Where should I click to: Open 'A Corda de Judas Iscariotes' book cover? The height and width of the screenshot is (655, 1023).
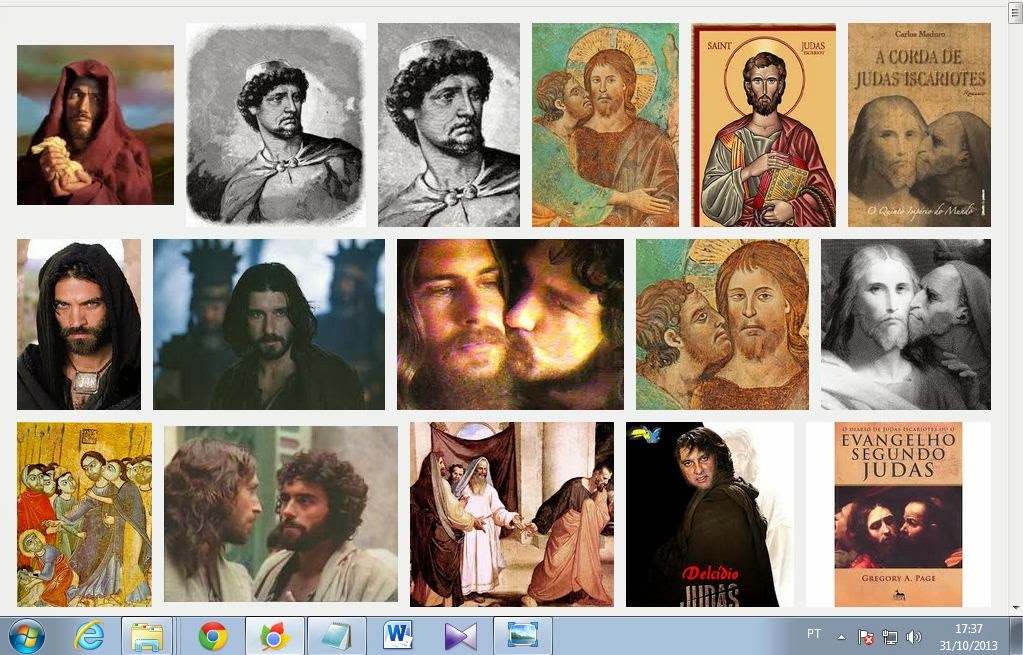pos(919,125)
